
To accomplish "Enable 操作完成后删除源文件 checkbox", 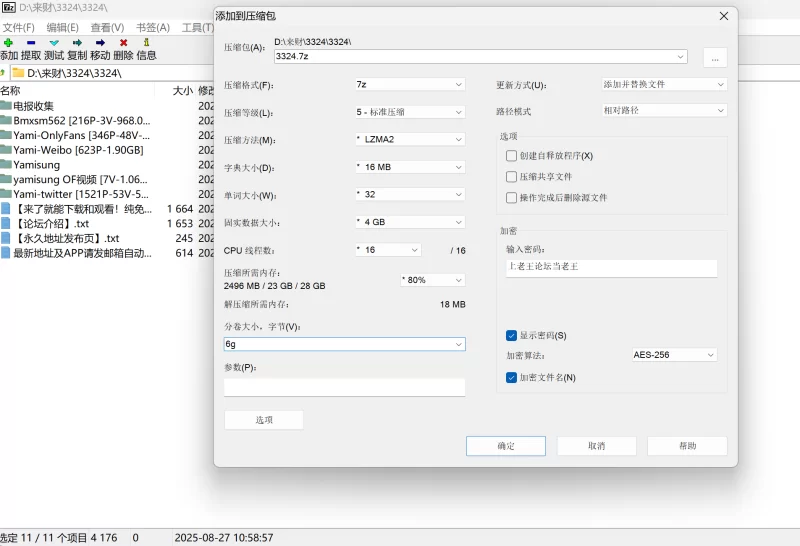I will click(511, 197).
